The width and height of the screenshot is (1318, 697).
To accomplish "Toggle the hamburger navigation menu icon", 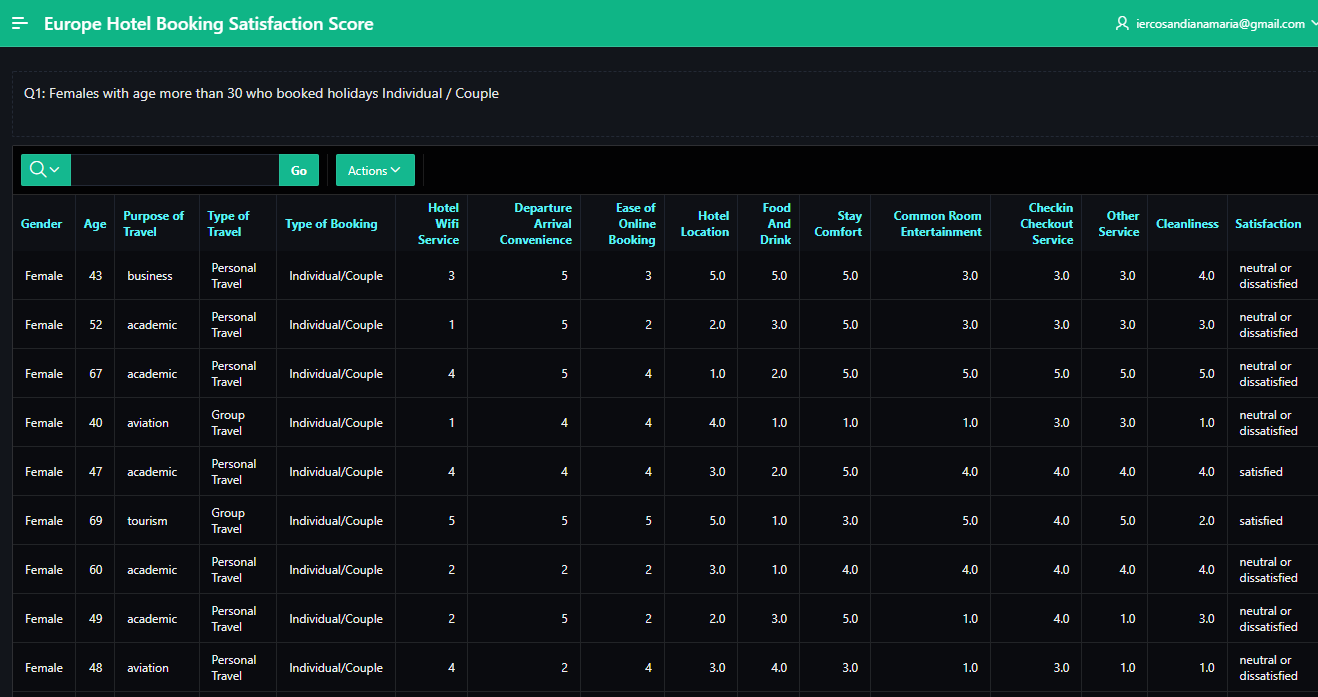I will pyautogui.click(x=20, y=24).
